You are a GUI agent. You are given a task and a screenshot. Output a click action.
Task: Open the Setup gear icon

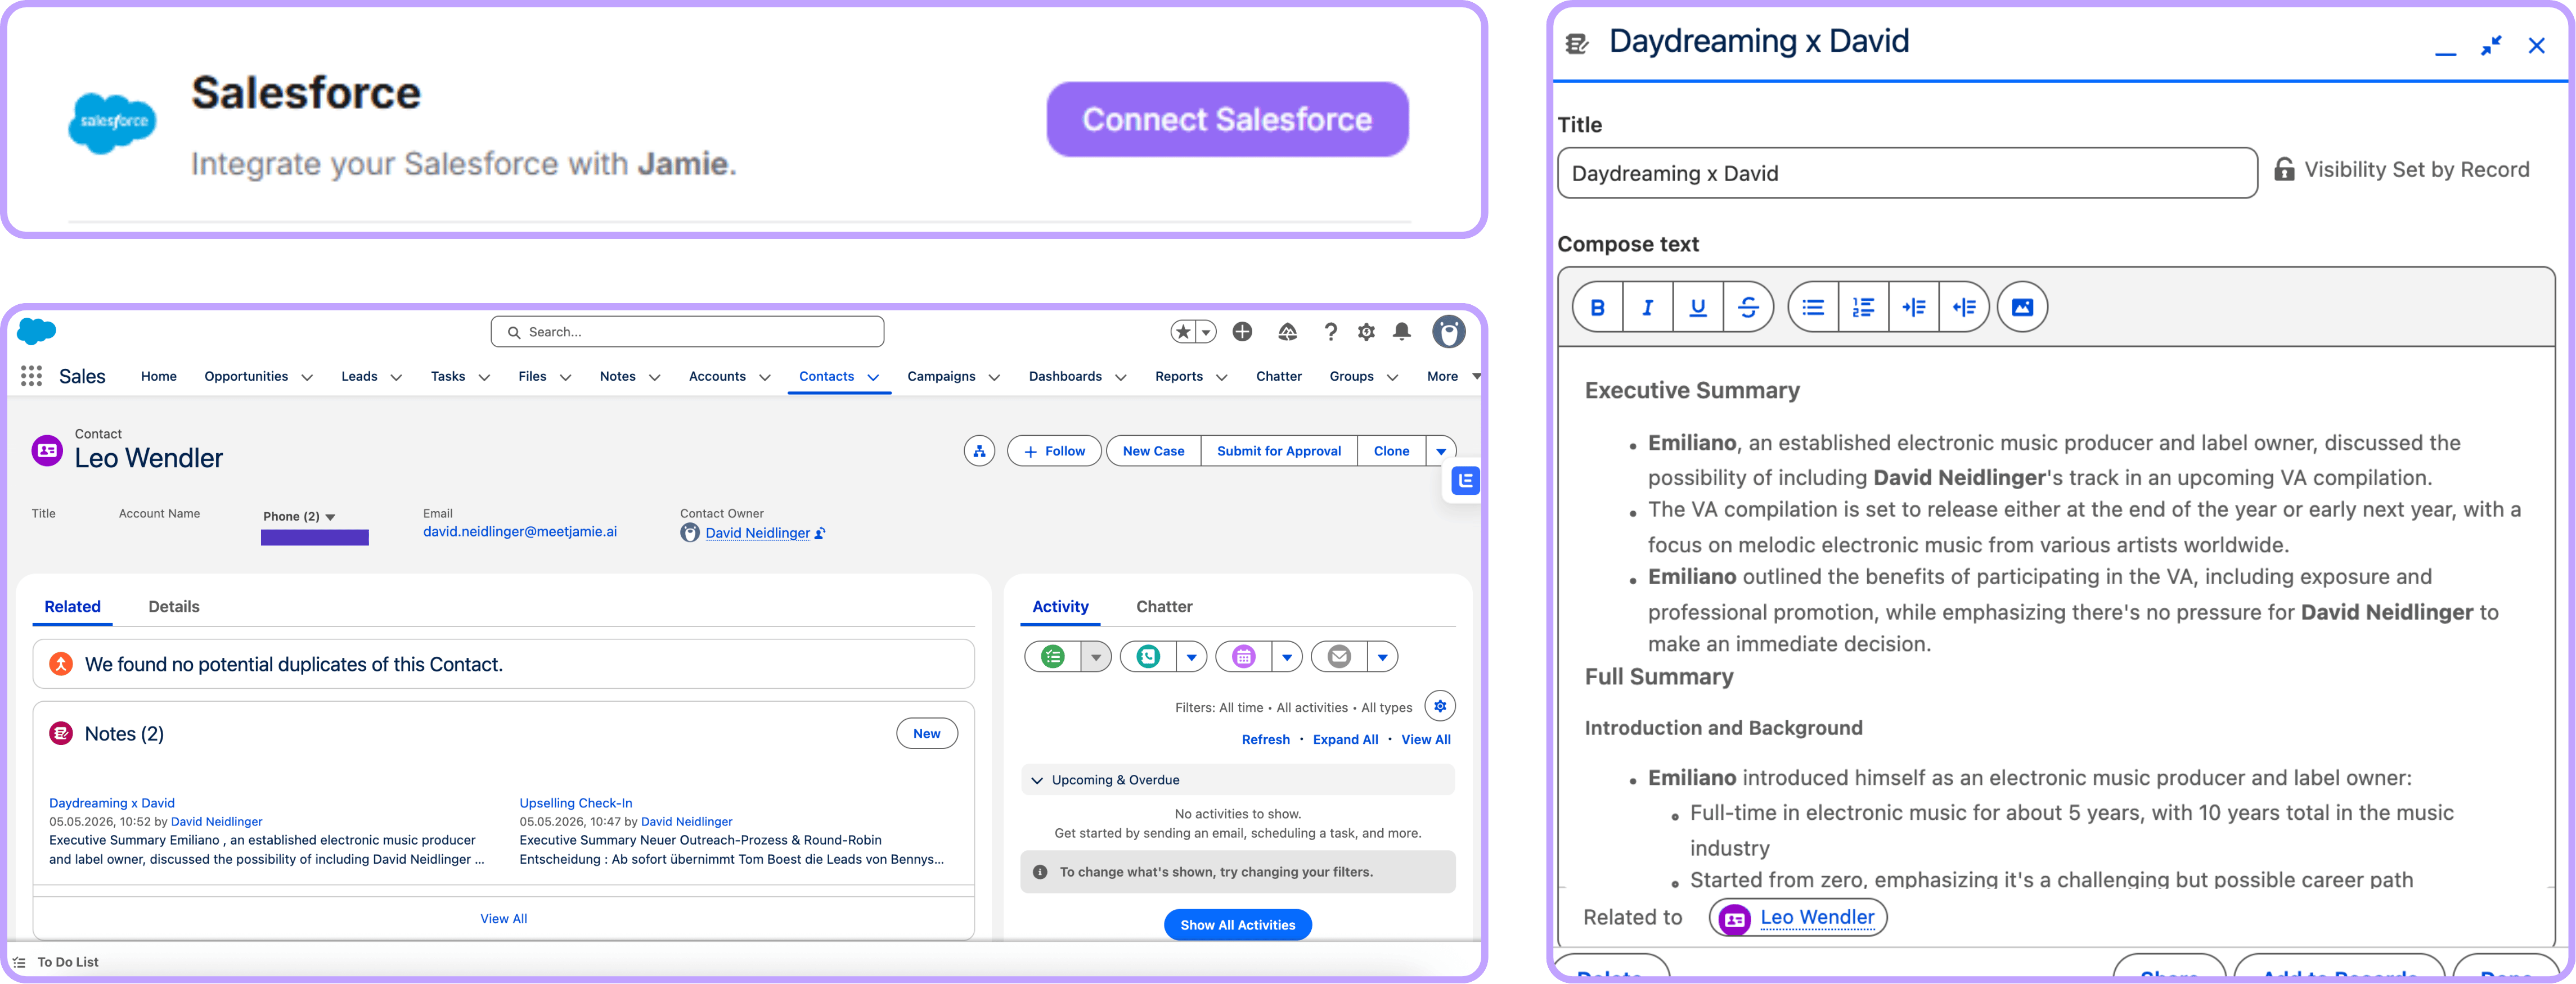(1366, 332)
